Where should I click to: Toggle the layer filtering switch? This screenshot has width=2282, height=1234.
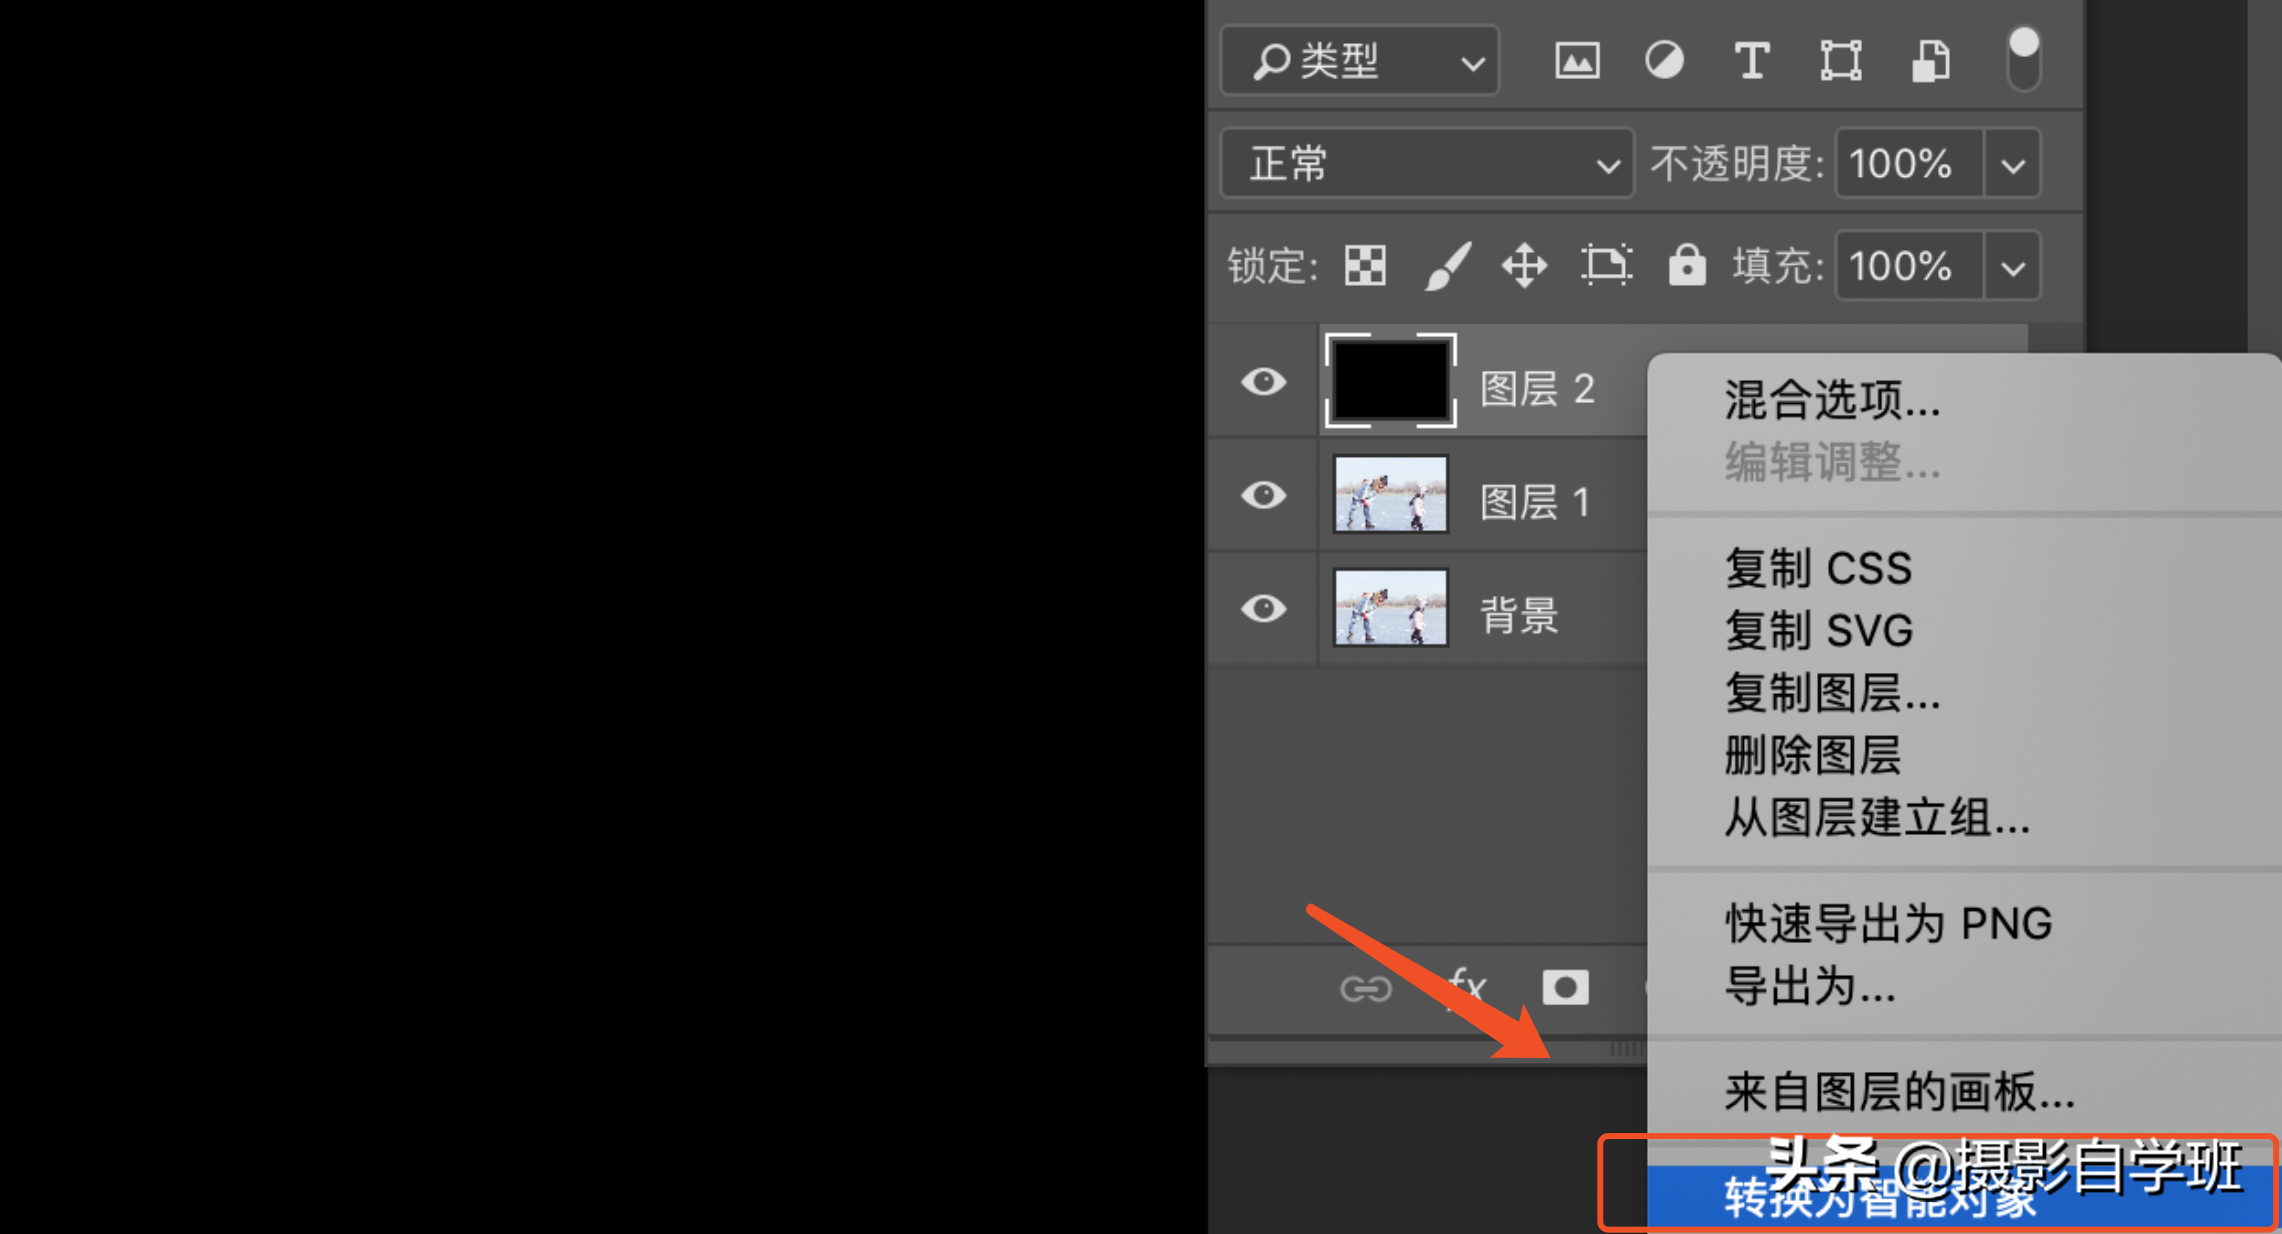(x=2023, y=58)
